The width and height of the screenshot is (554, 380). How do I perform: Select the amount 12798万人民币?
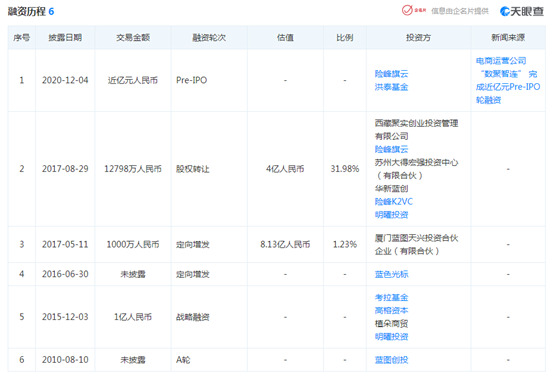coord(133,169)
